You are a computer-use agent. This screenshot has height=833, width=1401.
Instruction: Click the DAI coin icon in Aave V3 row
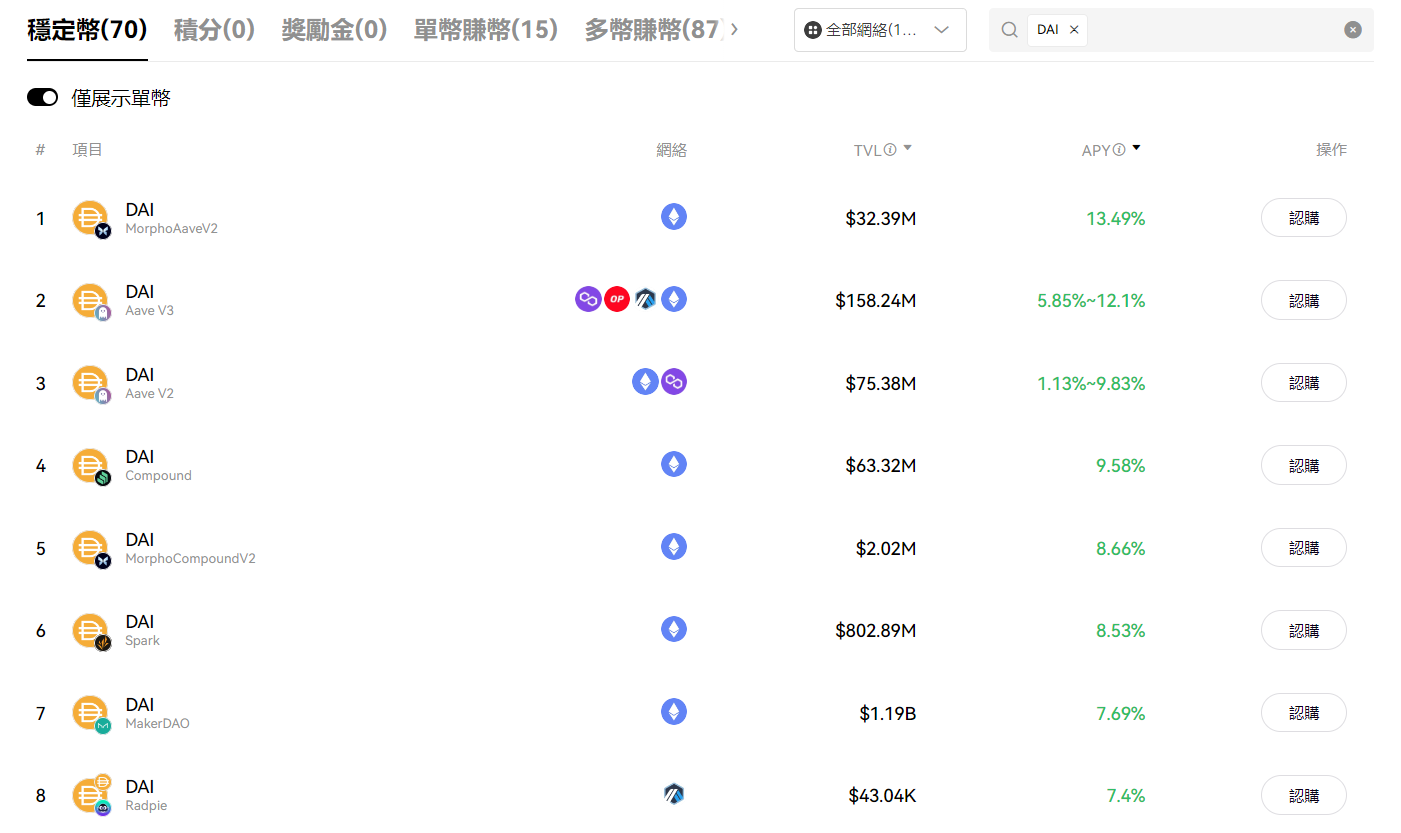tap(90, 300)
